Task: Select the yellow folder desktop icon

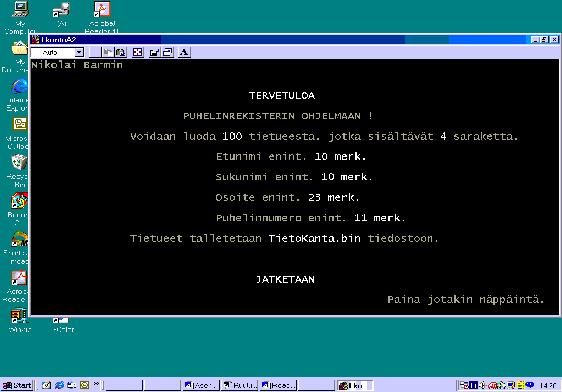Action: [x=19, y=48]
